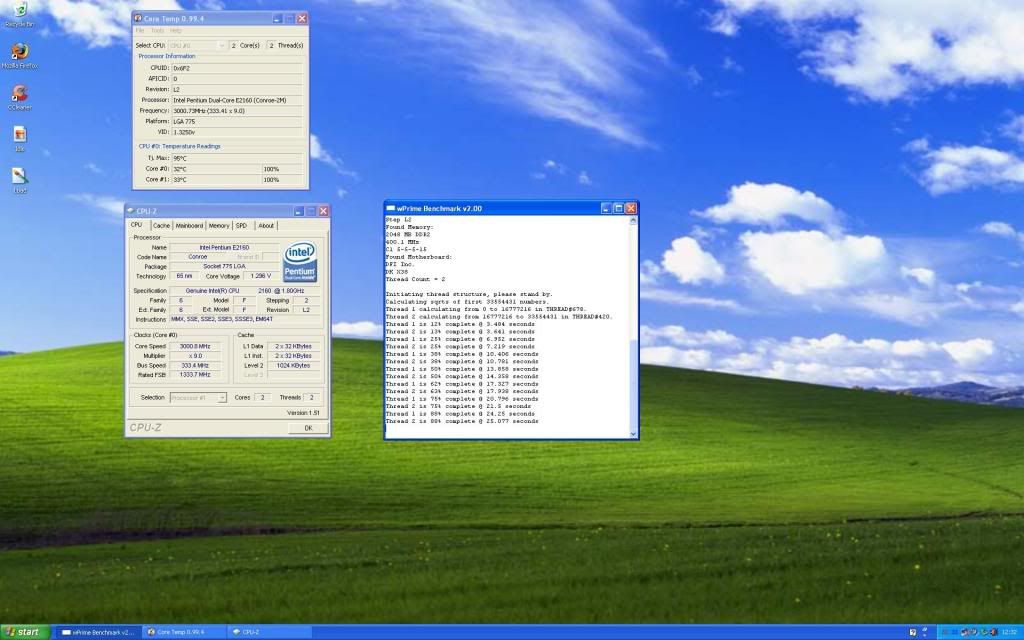The width and height of the screenshot is (1024, 640).
Task: Switch to the About tab in CPU-Z
Action: point(266,225)
